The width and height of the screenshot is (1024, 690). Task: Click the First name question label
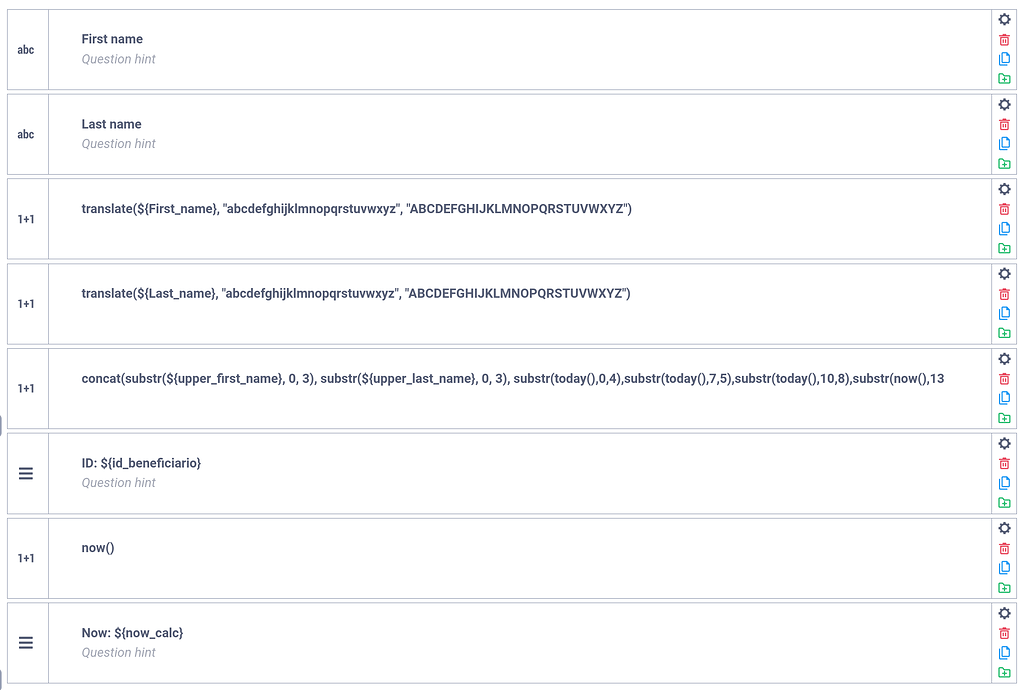coord(112,38)
